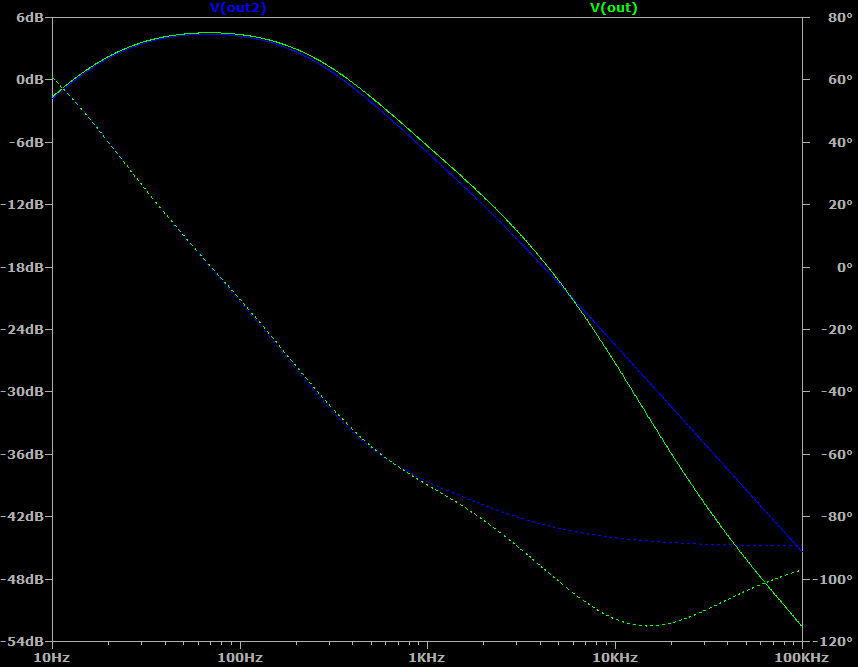Click the 100KHz frequency axis label

coord(801,657)
